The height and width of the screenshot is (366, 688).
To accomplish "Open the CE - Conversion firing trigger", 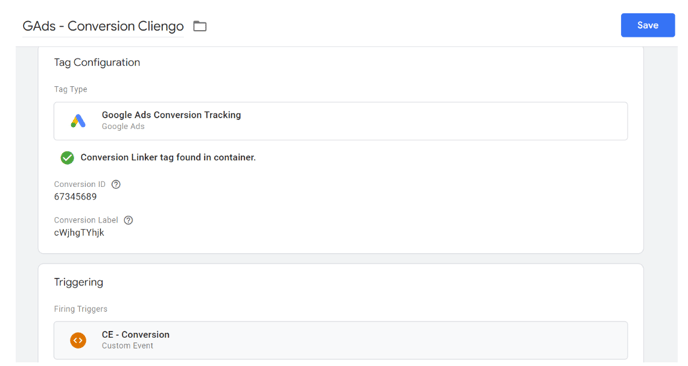I will coord(340,340).
